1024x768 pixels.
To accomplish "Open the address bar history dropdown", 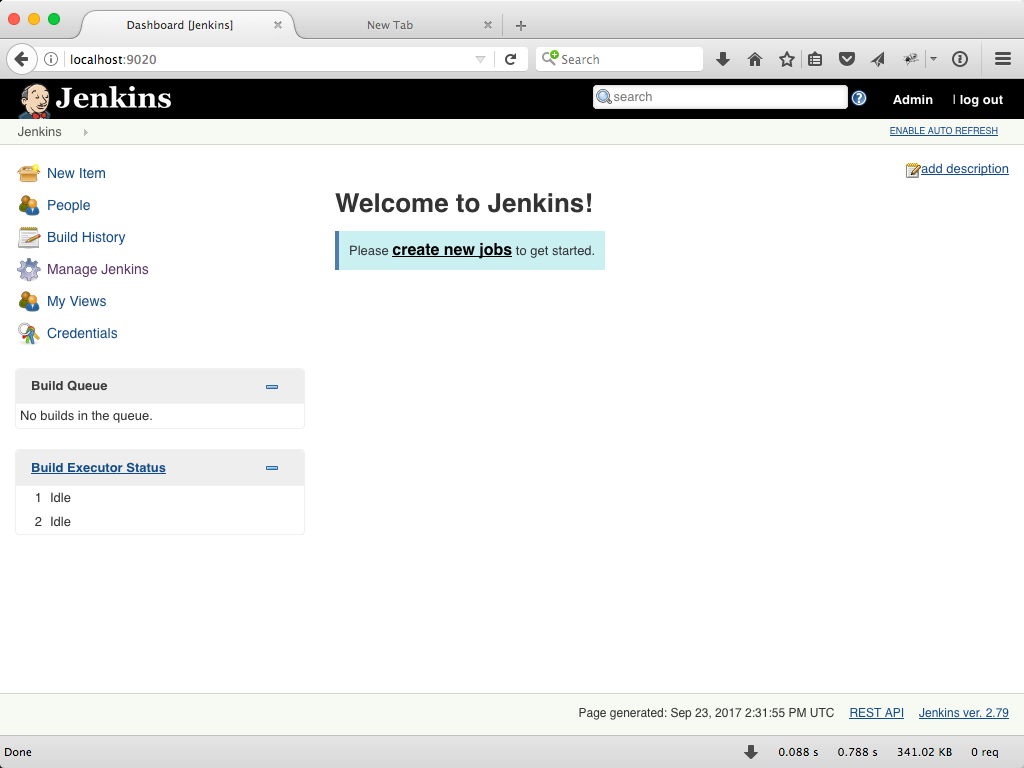I will tap(481, 59).
